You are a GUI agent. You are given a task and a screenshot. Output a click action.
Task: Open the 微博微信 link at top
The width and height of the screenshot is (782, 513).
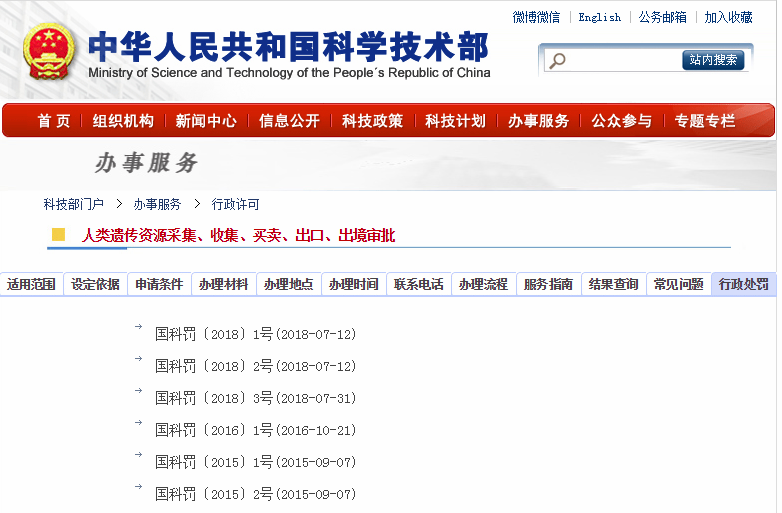click(x=536, y=17)
